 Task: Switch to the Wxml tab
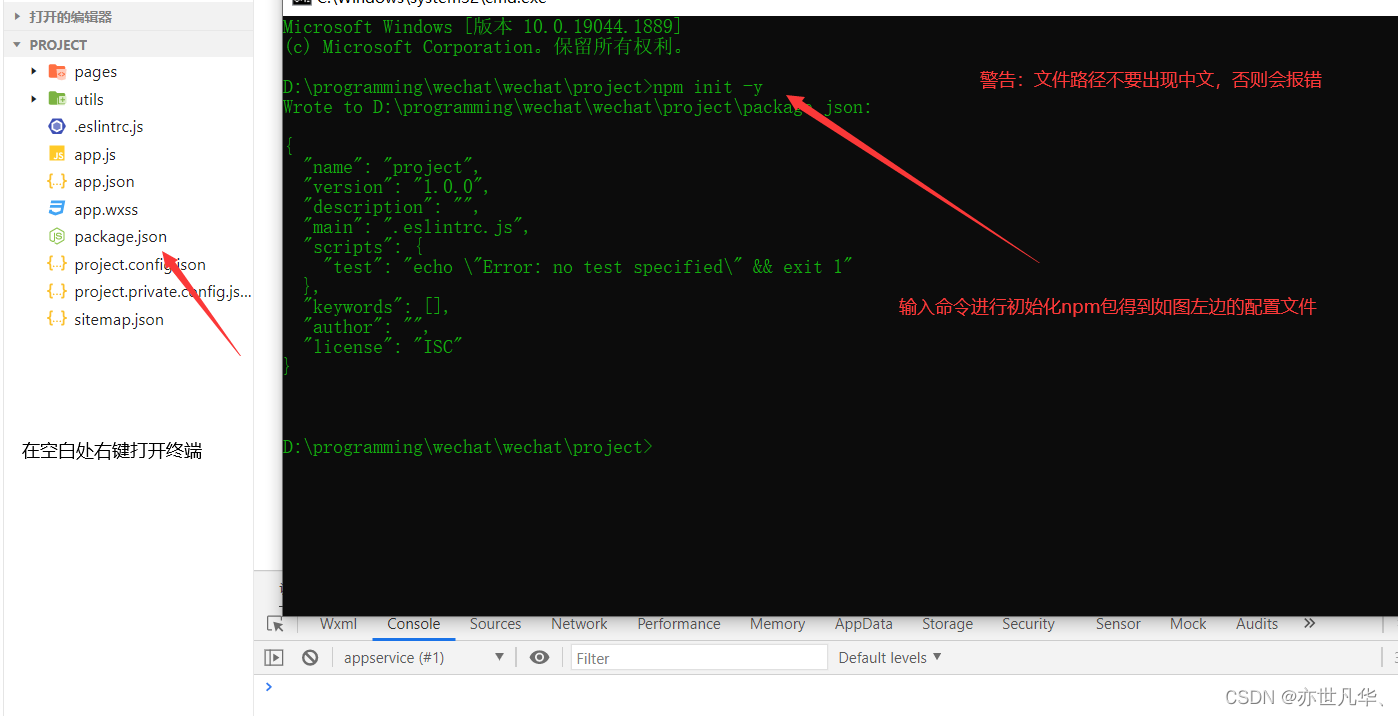coord(338,624)
